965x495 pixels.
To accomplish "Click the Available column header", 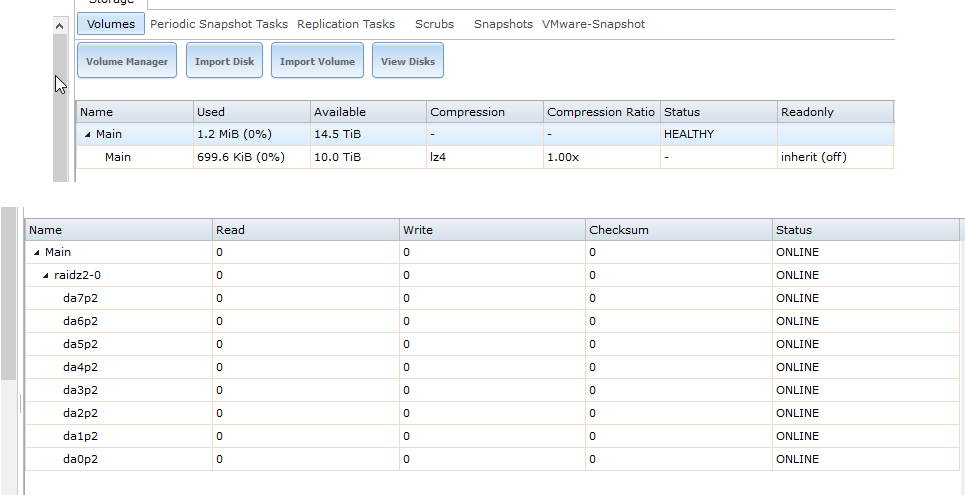I will coord(340,112).
